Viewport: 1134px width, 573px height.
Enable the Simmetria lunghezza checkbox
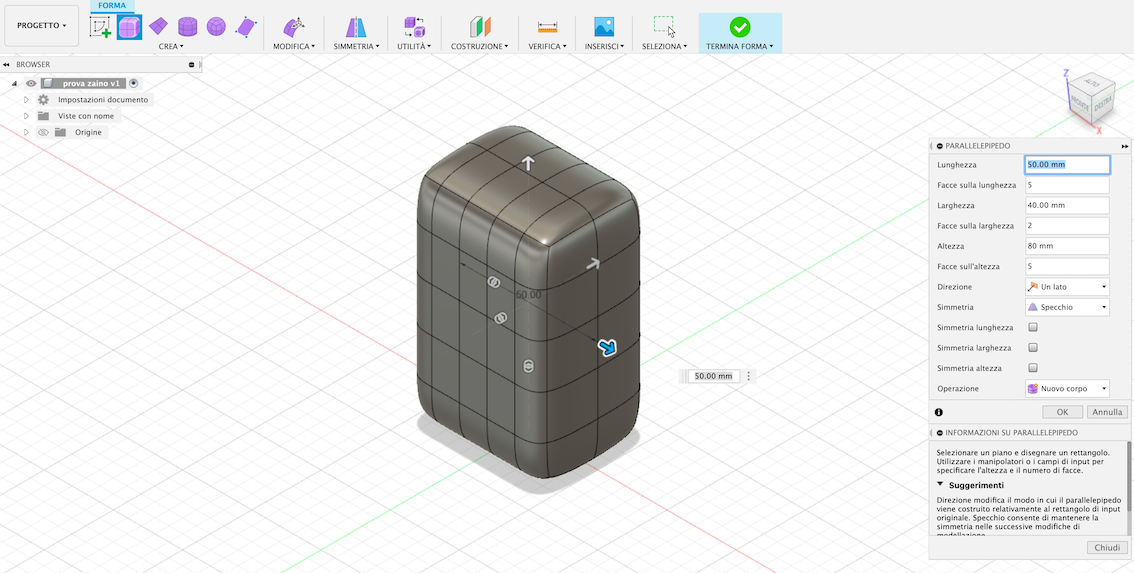1033,327
